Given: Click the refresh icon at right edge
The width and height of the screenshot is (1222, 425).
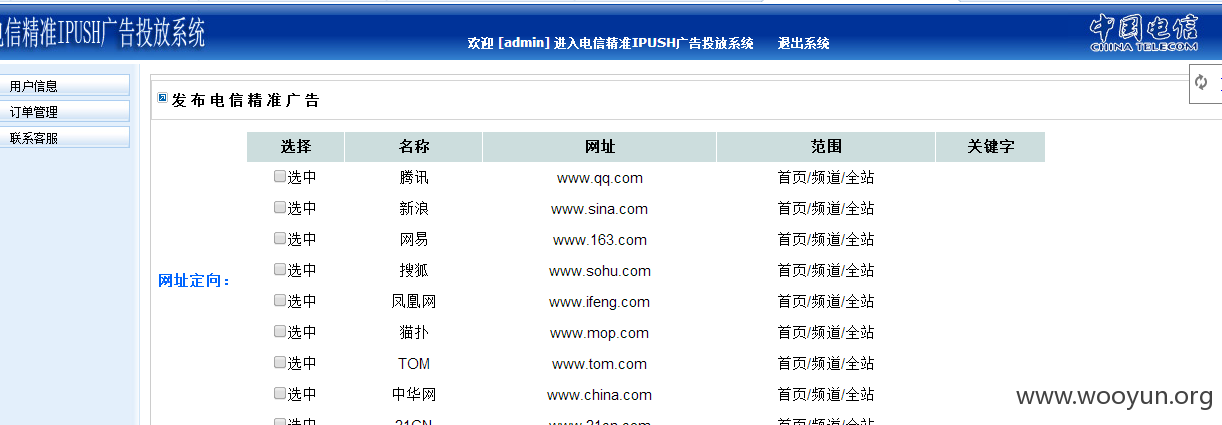Looking at the screenshot, I should 1201,82.
